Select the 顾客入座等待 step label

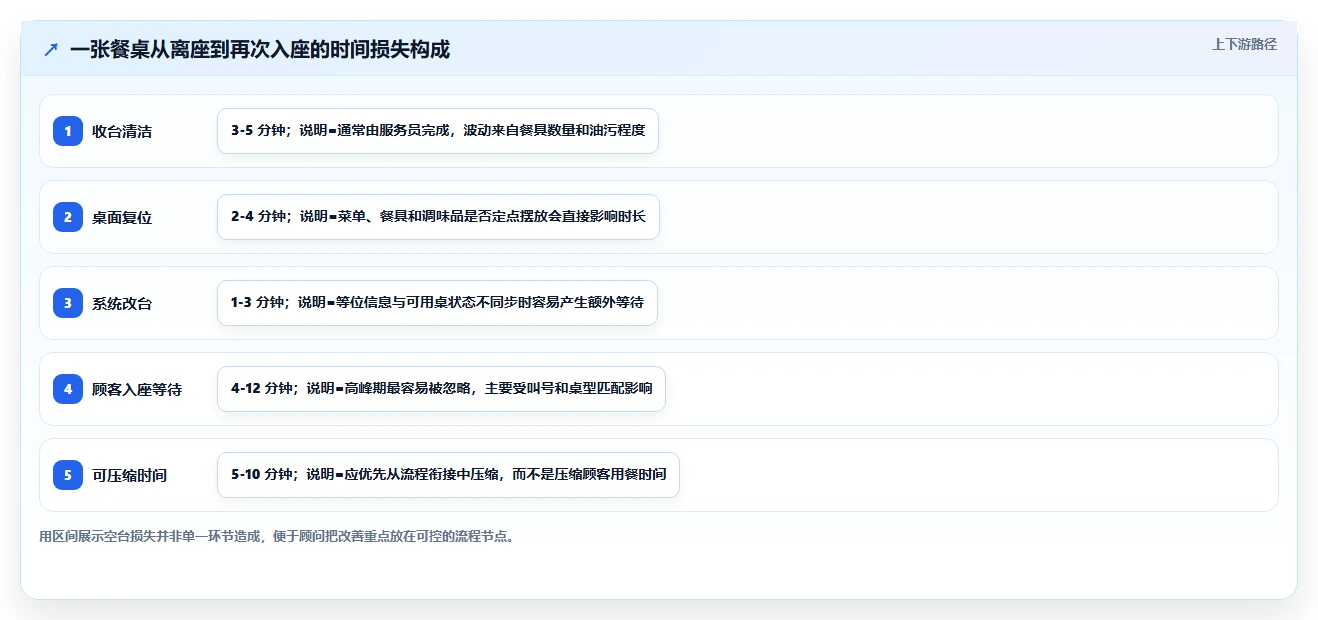click(x=137, y=389)
